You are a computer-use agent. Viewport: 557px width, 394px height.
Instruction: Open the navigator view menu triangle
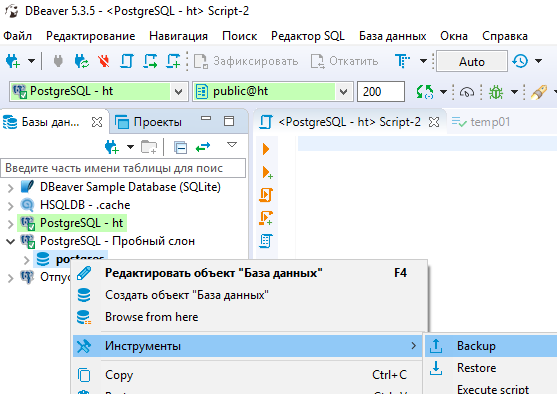point(232,145)
